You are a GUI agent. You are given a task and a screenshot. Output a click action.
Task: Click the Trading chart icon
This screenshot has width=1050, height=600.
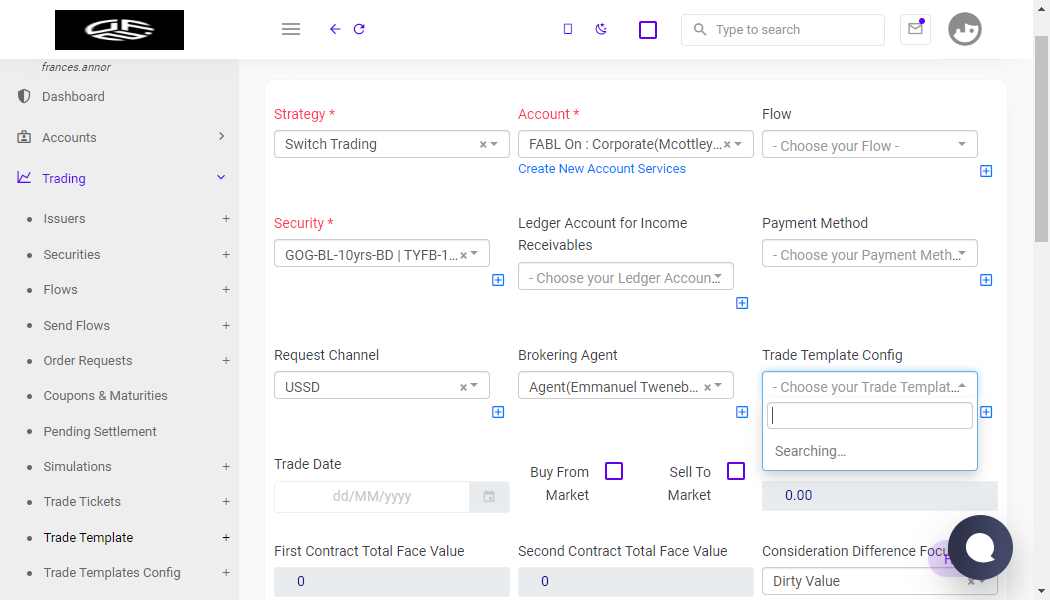24,177
